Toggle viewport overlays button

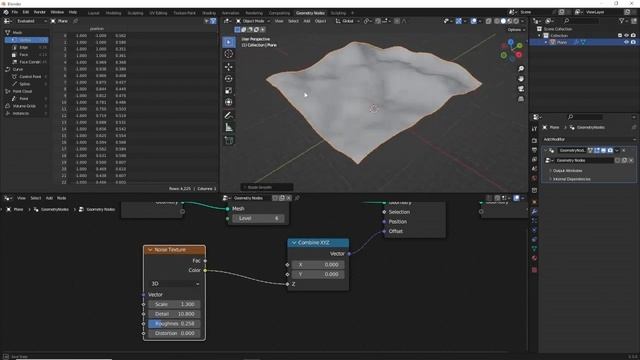coord(473,21)
